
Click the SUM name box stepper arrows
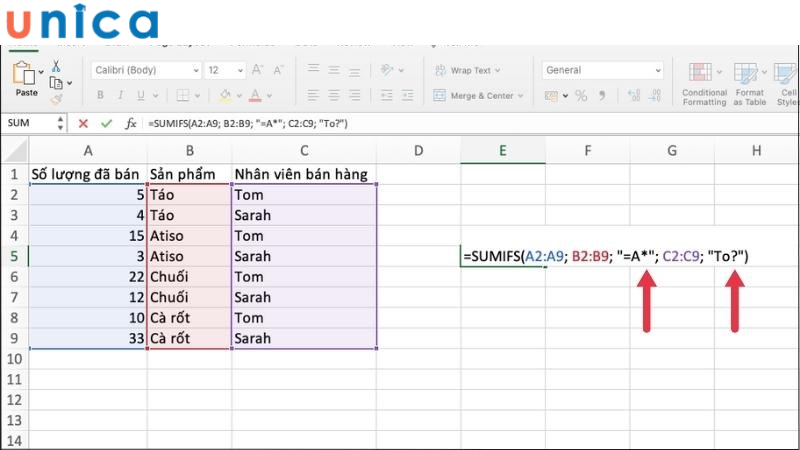[x=60, y=123]
